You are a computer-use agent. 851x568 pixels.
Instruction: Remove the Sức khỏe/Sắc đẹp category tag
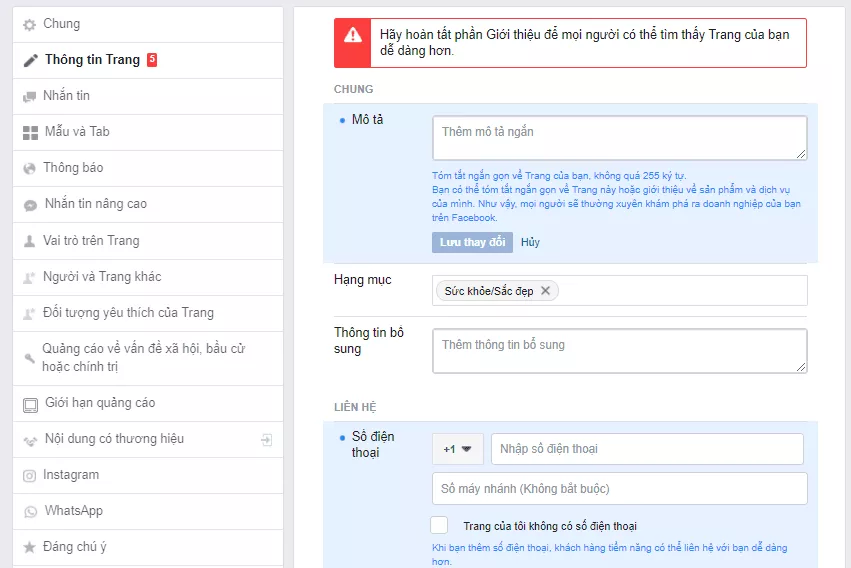click(x=545, y=291)
